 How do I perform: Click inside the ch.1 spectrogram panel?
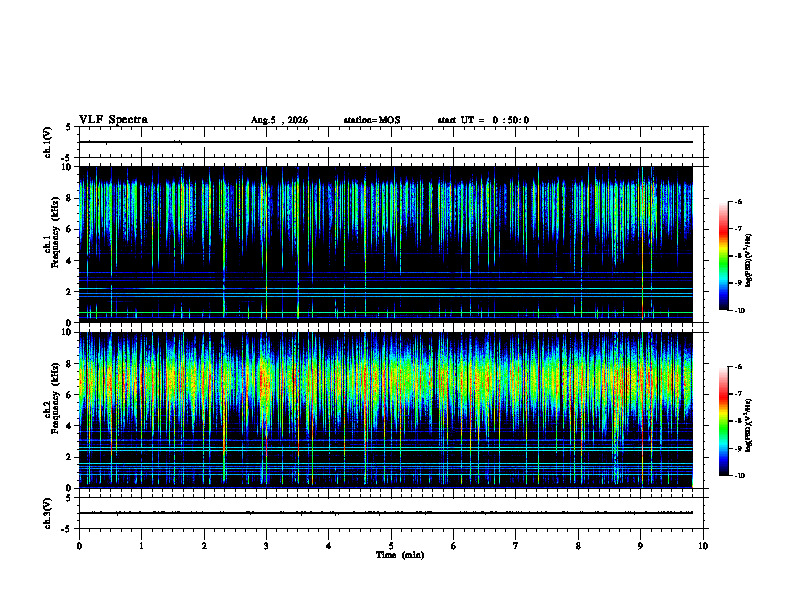pyautogui.click(x=385, y=244)
